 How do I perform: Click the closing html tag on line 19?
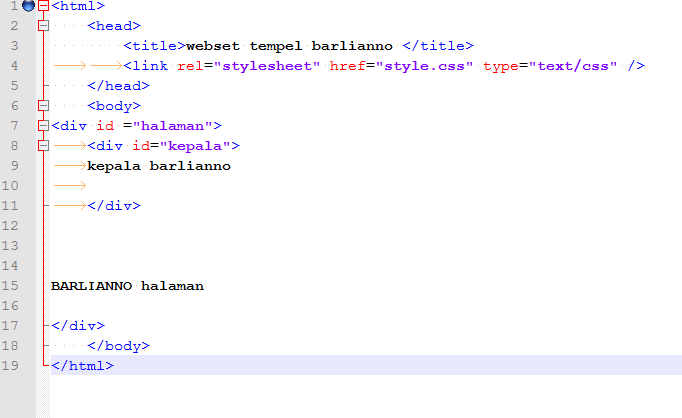tap(82, 365)
